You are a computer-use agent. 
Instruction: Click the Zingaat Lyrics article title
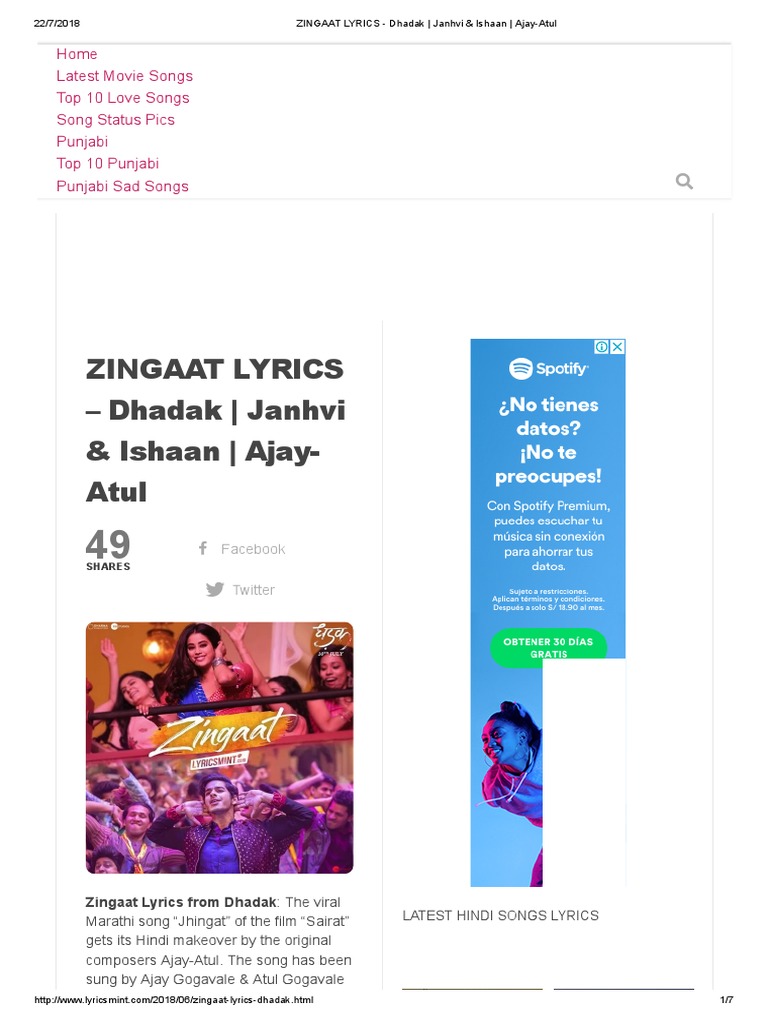(216, 430)
